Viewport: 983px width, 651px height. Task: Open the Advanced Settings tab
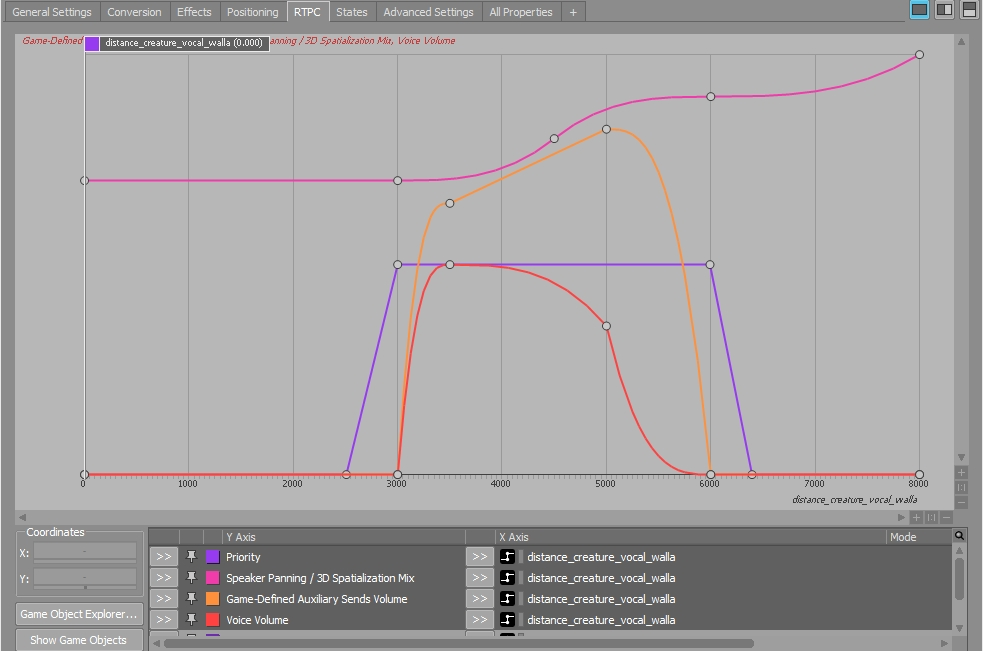428,12
